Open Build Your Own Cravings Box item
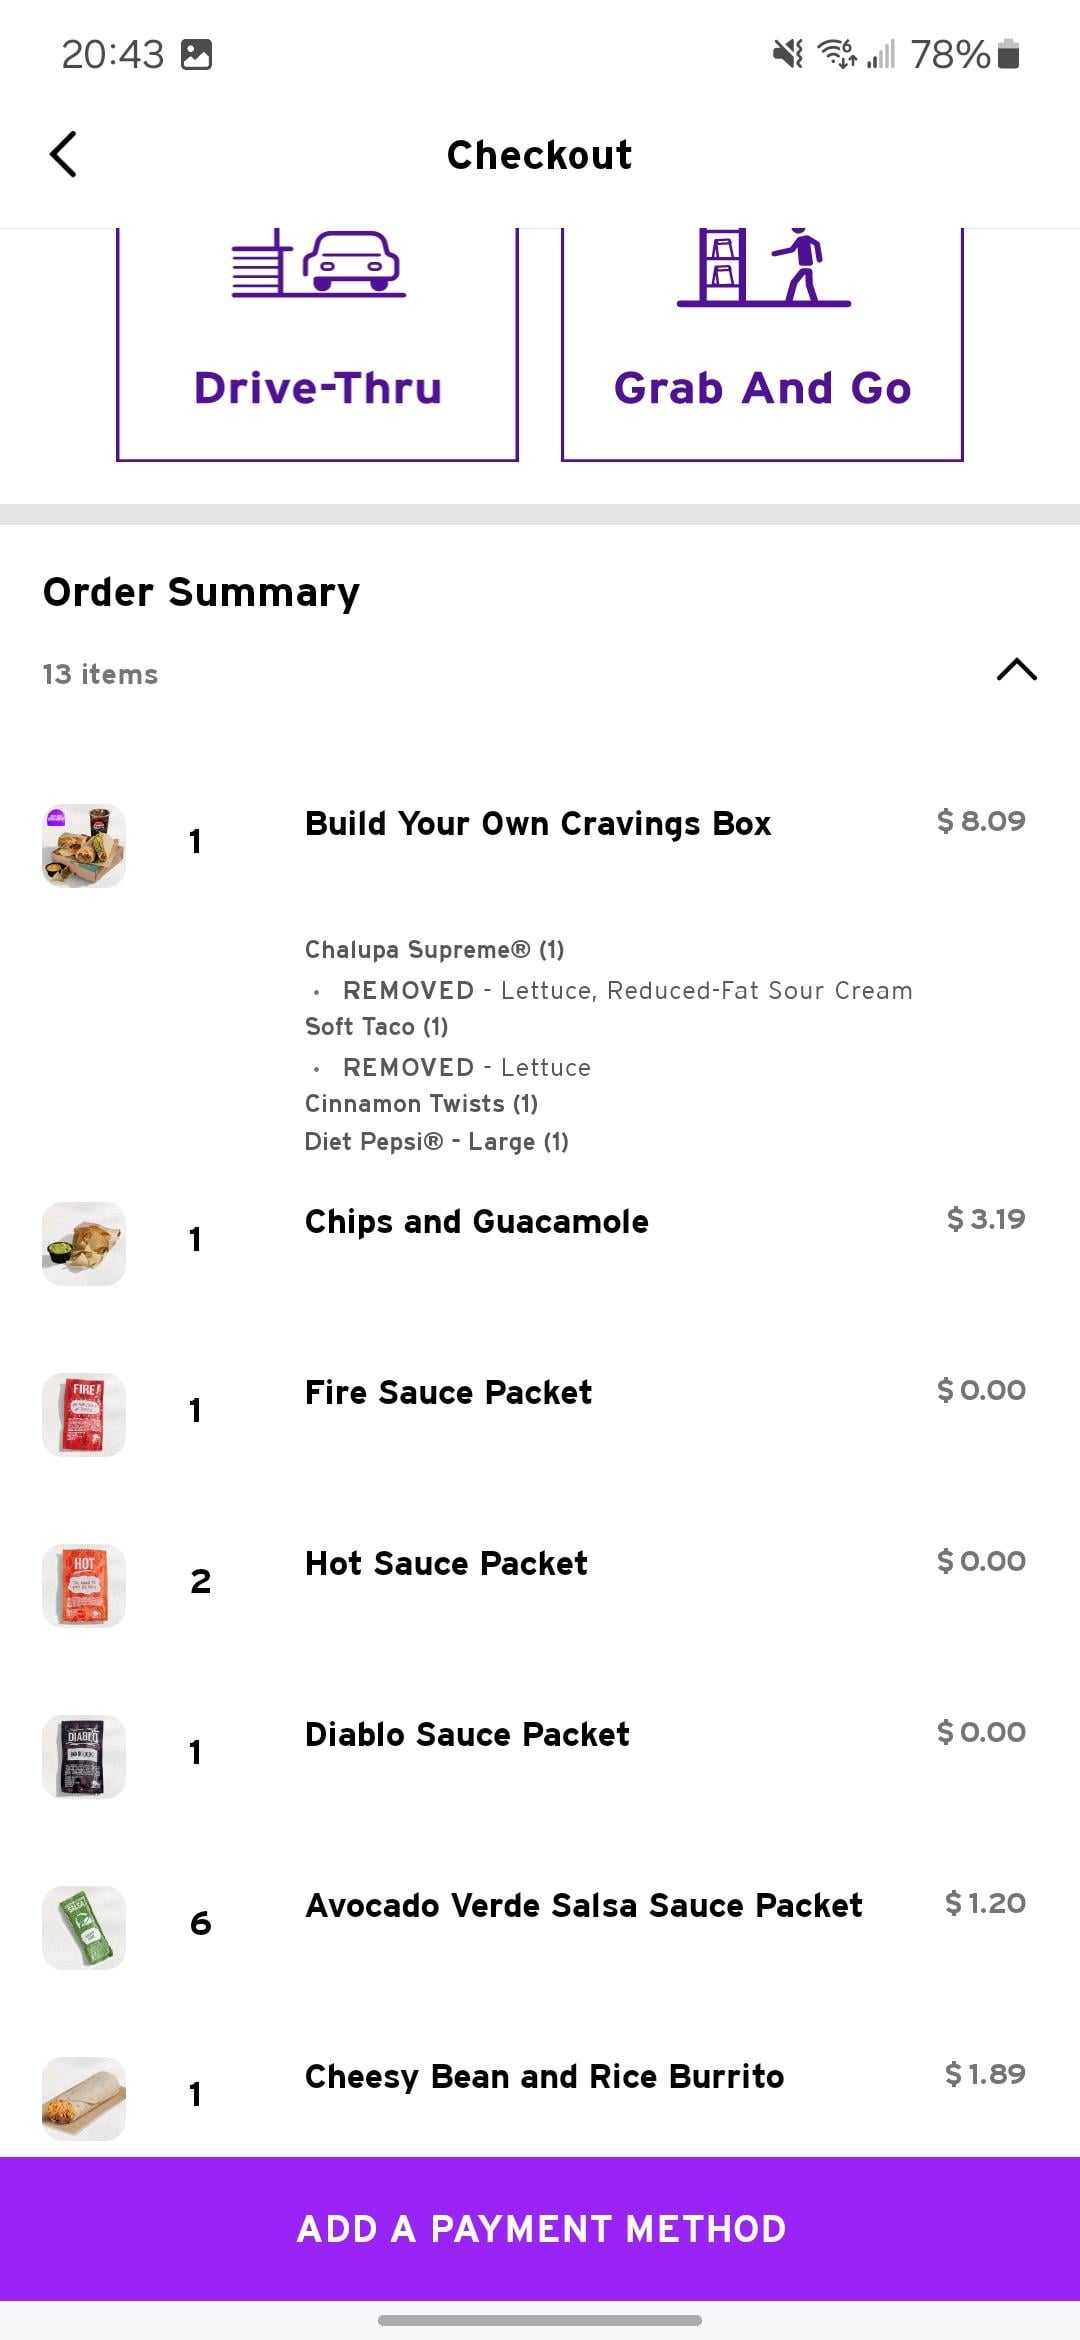 (x=538, y=824)
